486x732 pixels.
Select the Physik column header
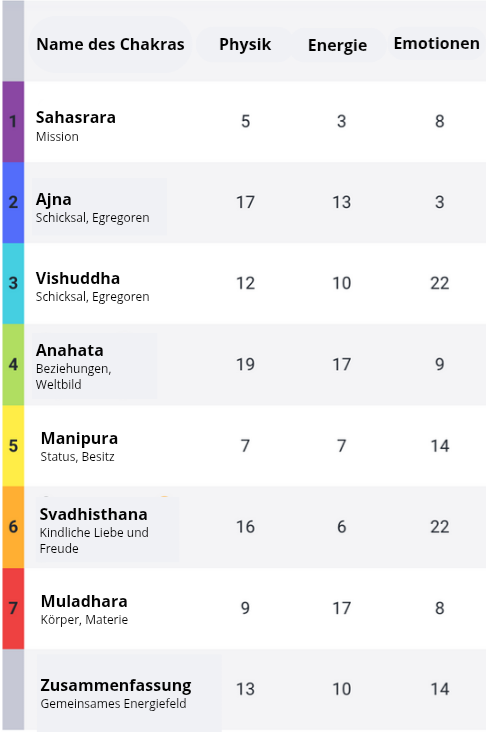tap(245, 44)
